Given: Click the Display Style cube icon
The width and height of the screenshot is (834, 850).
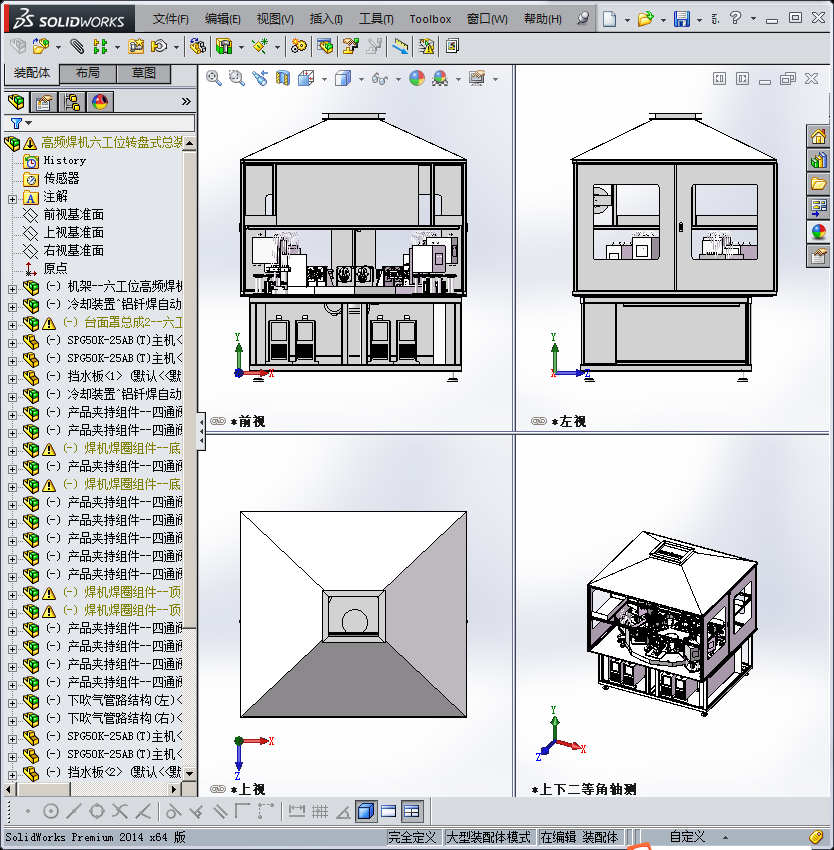Looking at the screenshot, I should click(x=343, y=78).
